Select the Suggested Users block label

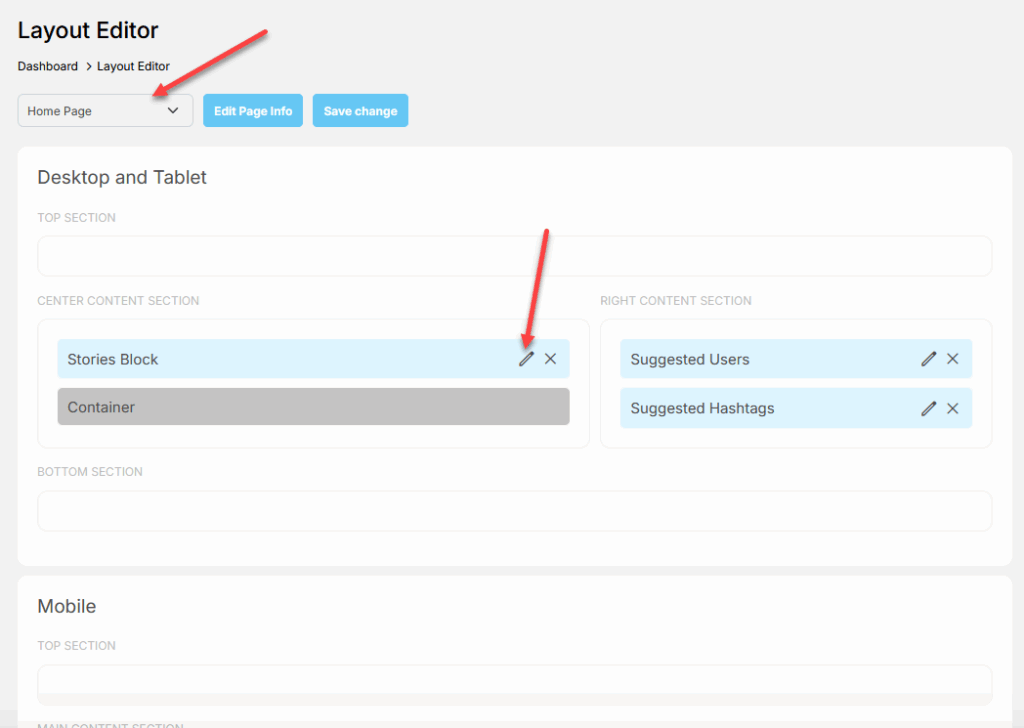click(x=690, y=359)
